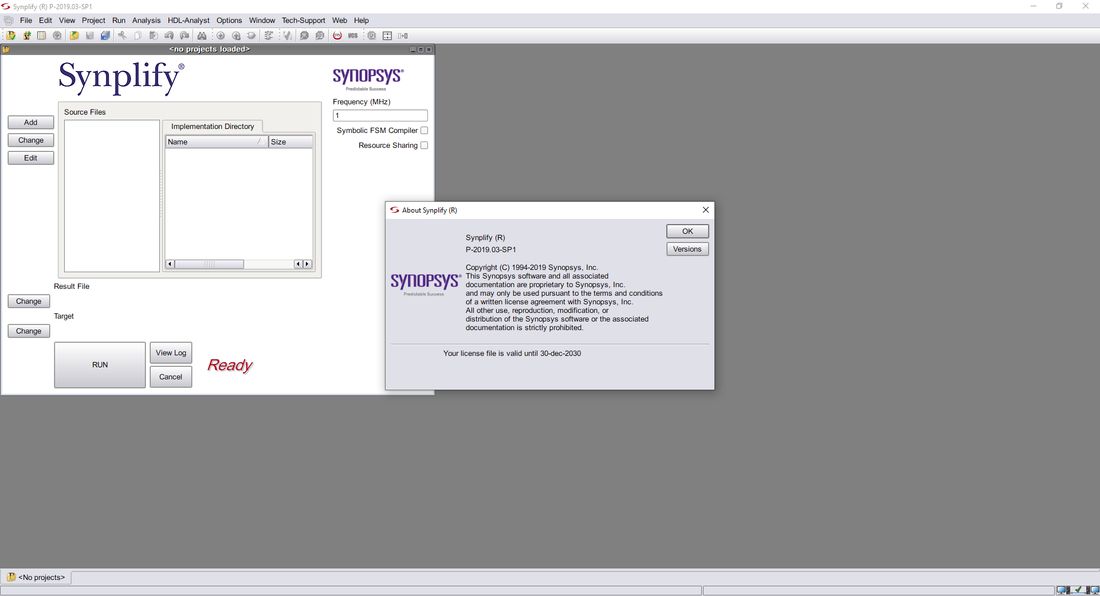Viewport: 1100px width, 596px height.
Task: Click the check-mark syntax check toolbar icon
Action: coord(287,35)
